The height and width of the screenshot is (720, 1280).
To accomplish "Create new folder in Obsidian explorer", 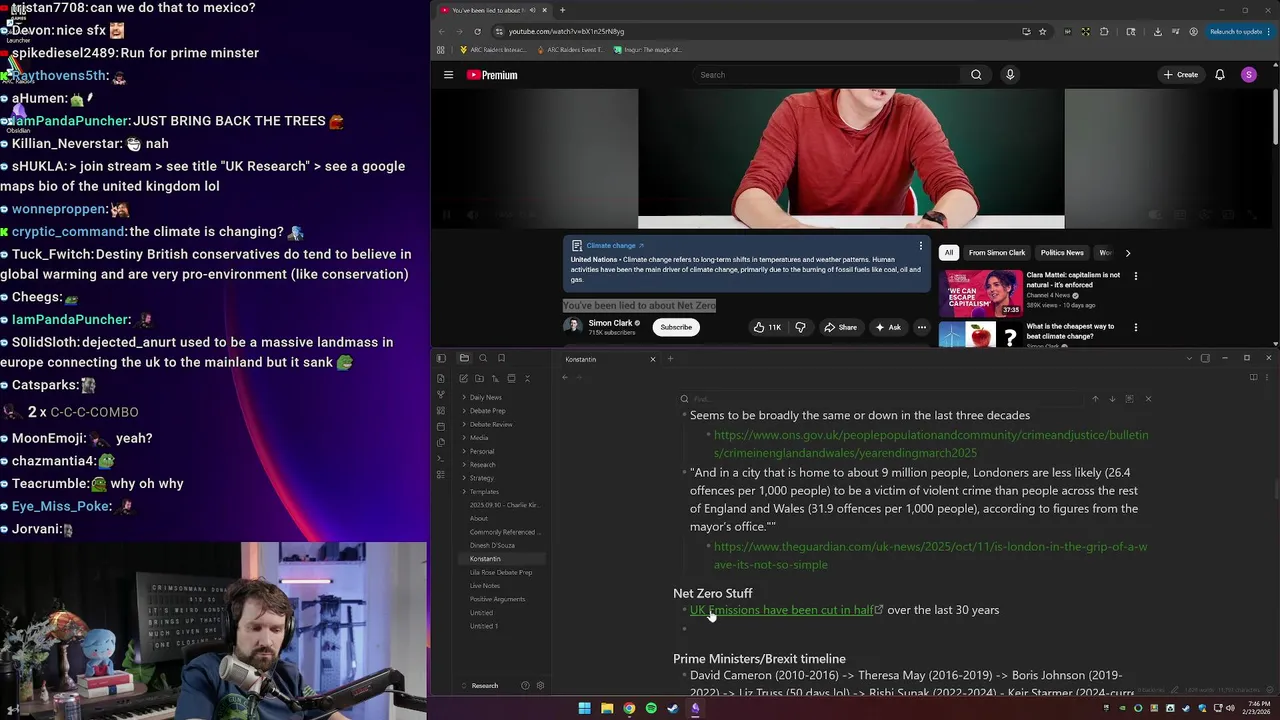I will click(479, 378).
